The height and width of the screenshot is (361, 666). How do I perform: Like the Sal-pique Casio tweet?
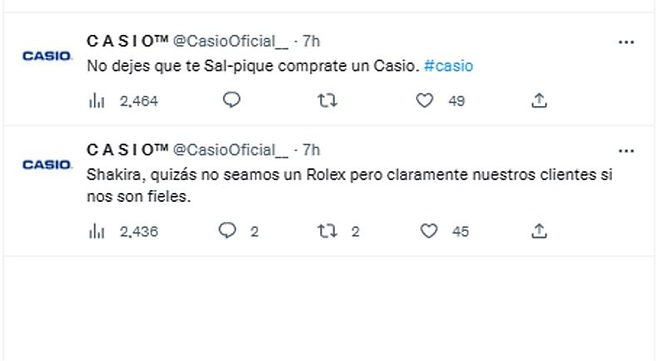(x=424, y=101)
